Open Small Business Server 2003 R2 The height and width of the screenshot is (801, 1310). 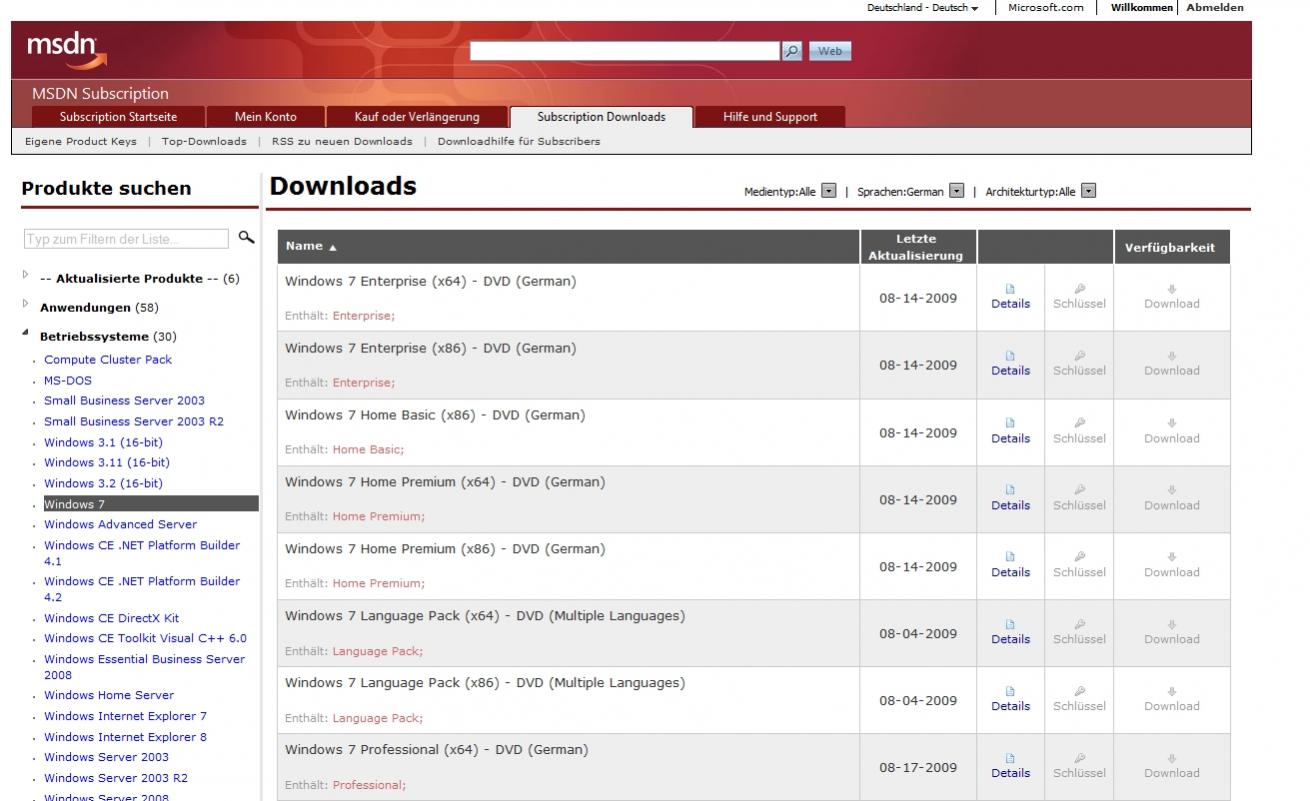pos(134,421)
